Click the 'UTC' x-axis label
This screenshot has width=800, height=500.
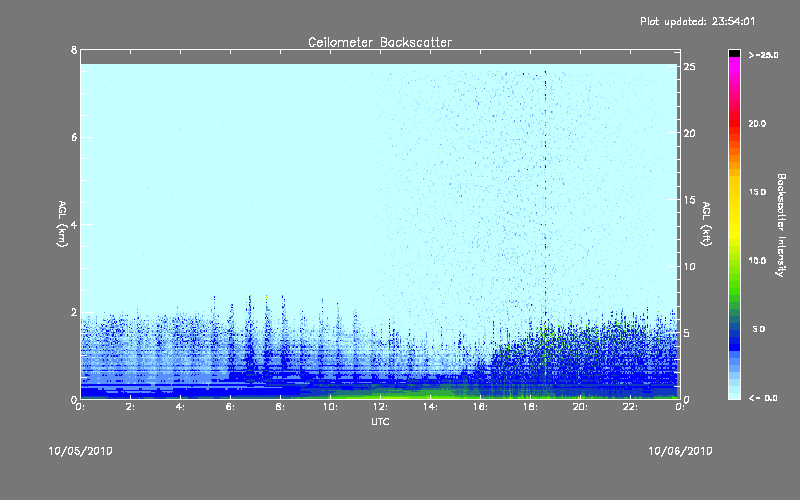click(380, 421)
